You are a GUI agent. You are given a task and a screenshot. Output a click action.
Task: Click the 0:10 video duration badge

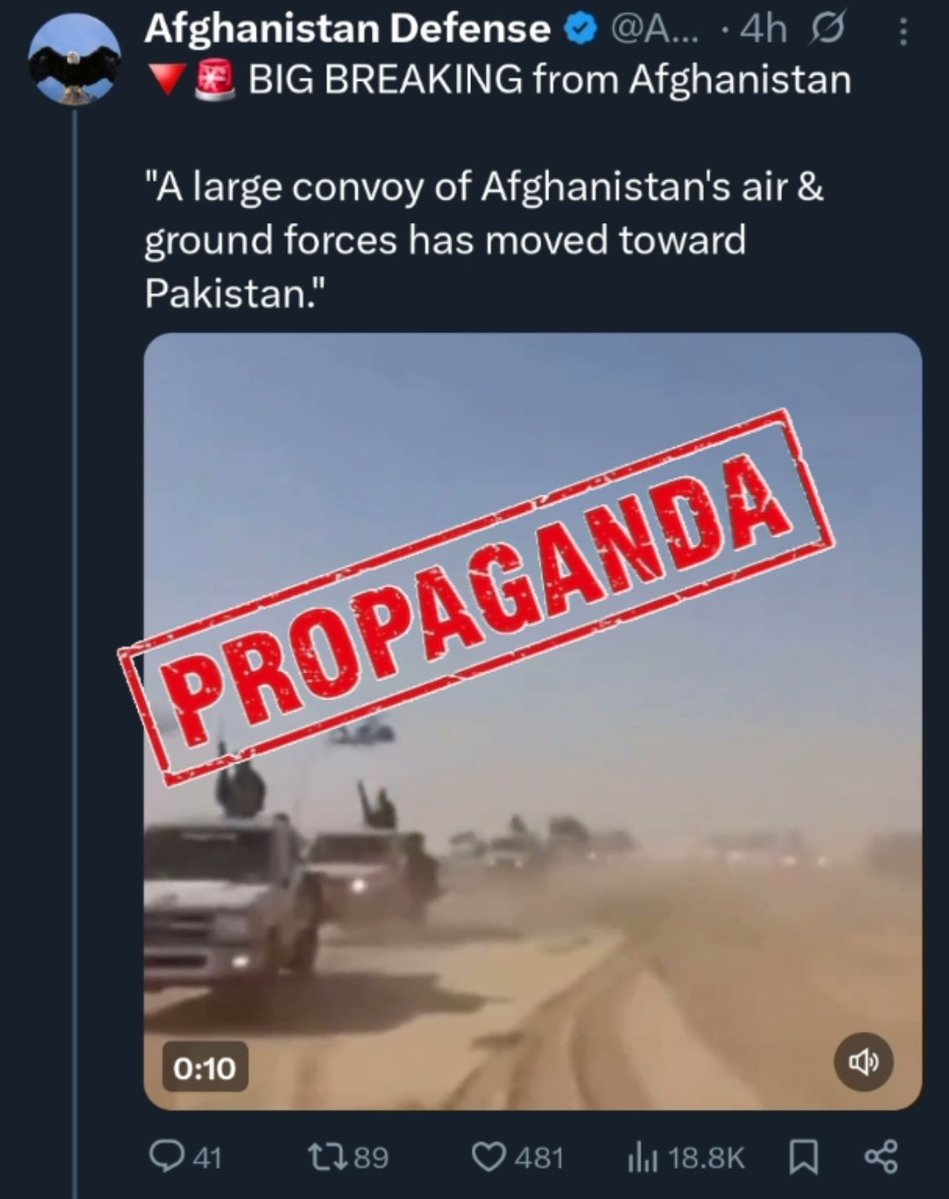(204, 1067)
